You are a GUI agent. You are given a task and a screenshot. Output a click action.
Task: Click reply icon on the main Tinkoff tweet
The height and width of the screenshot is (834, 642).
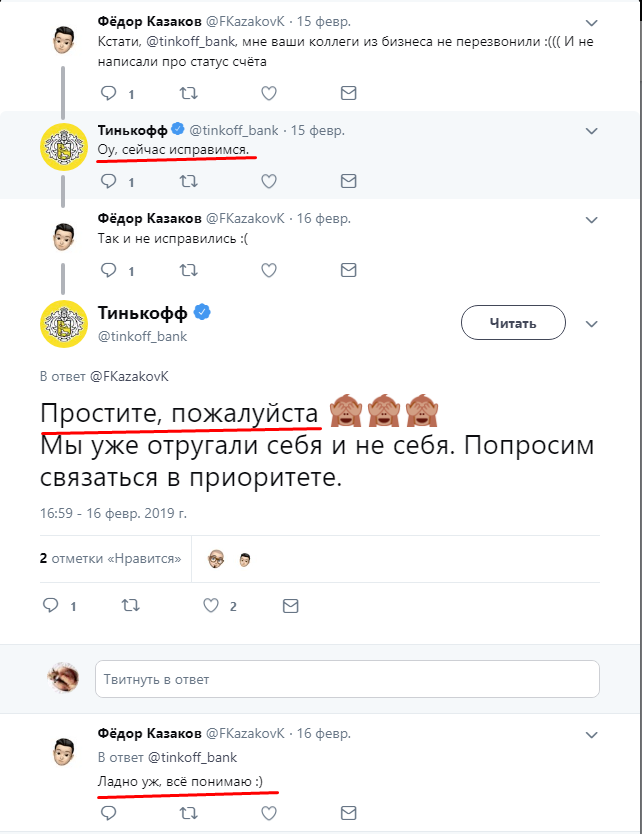coord(53,606)
